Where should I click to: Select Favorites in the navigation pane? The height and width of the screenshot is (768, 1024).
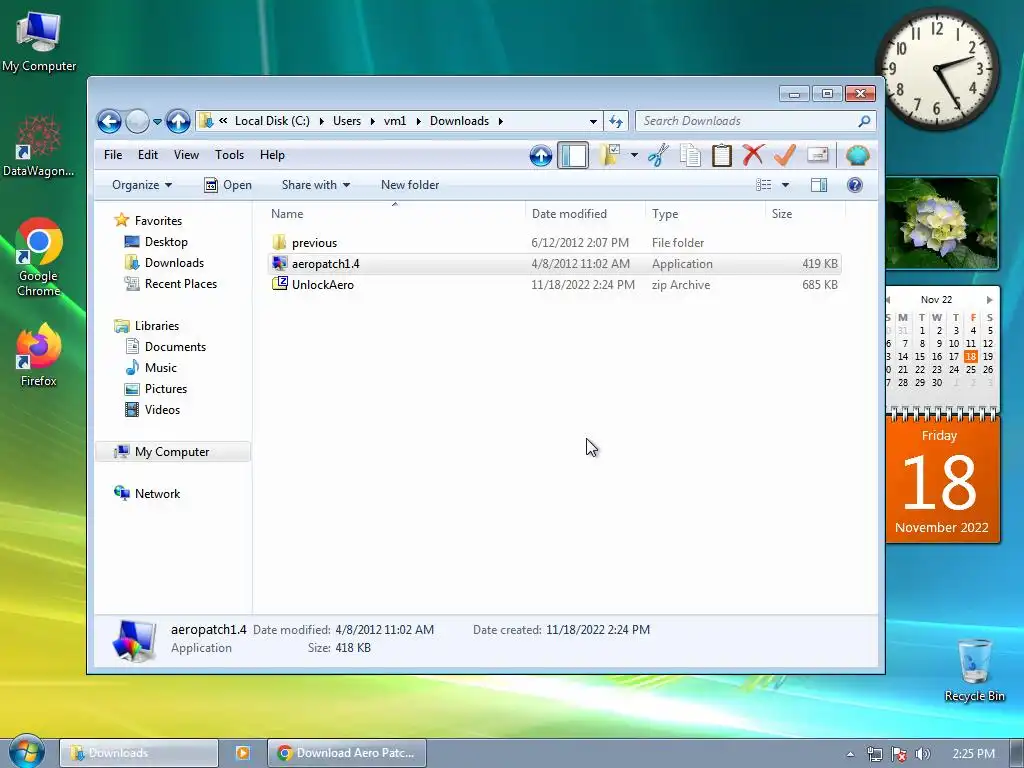[x=148, y=221]
